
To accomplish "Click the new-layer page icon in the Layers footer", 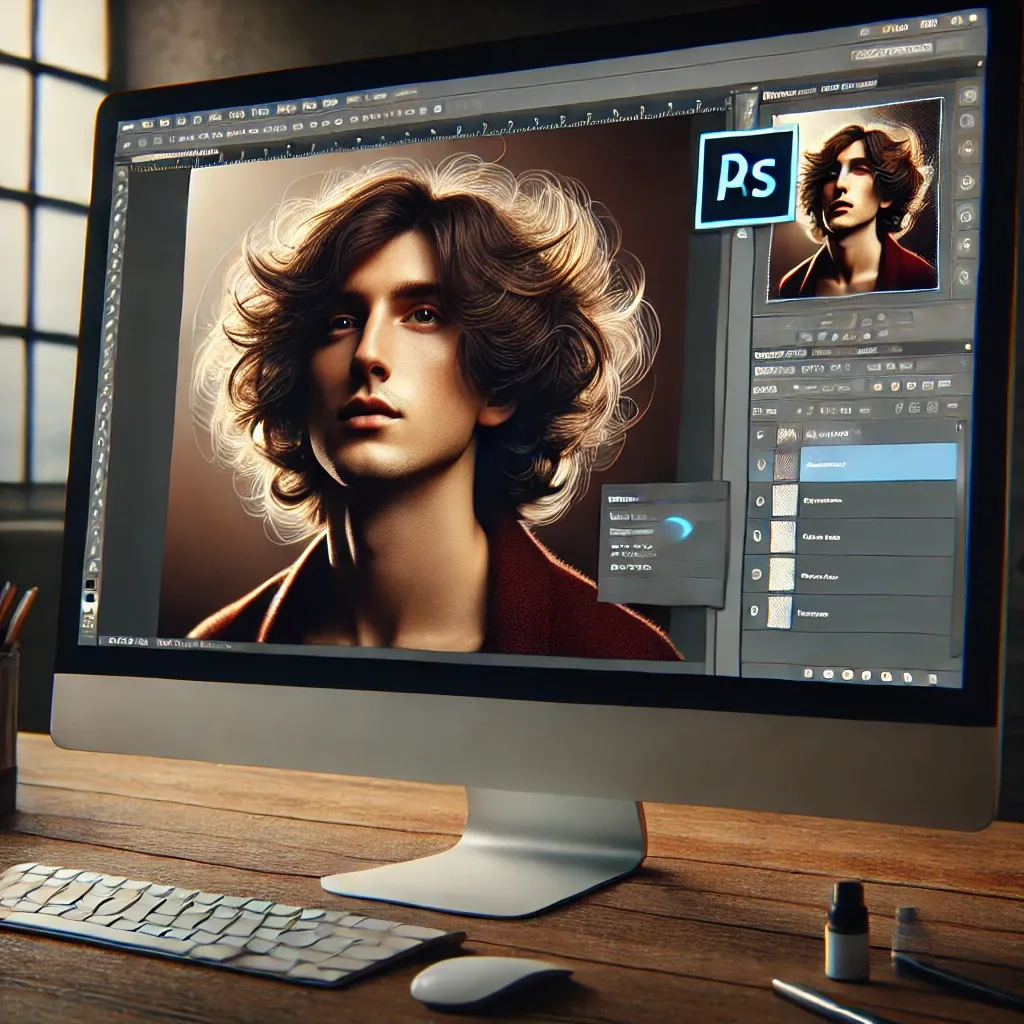I will pyautogui.click(x=906, y=677).
